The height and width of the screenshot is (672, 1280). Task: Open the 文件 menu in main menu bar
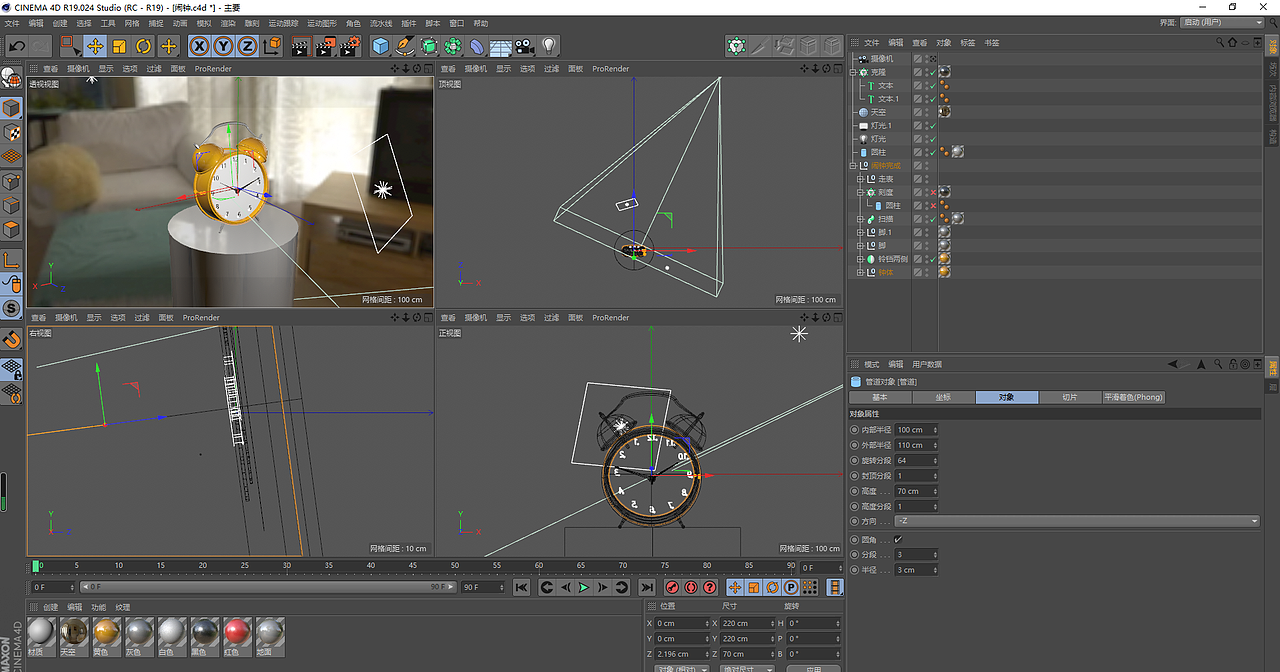point(13,22)
